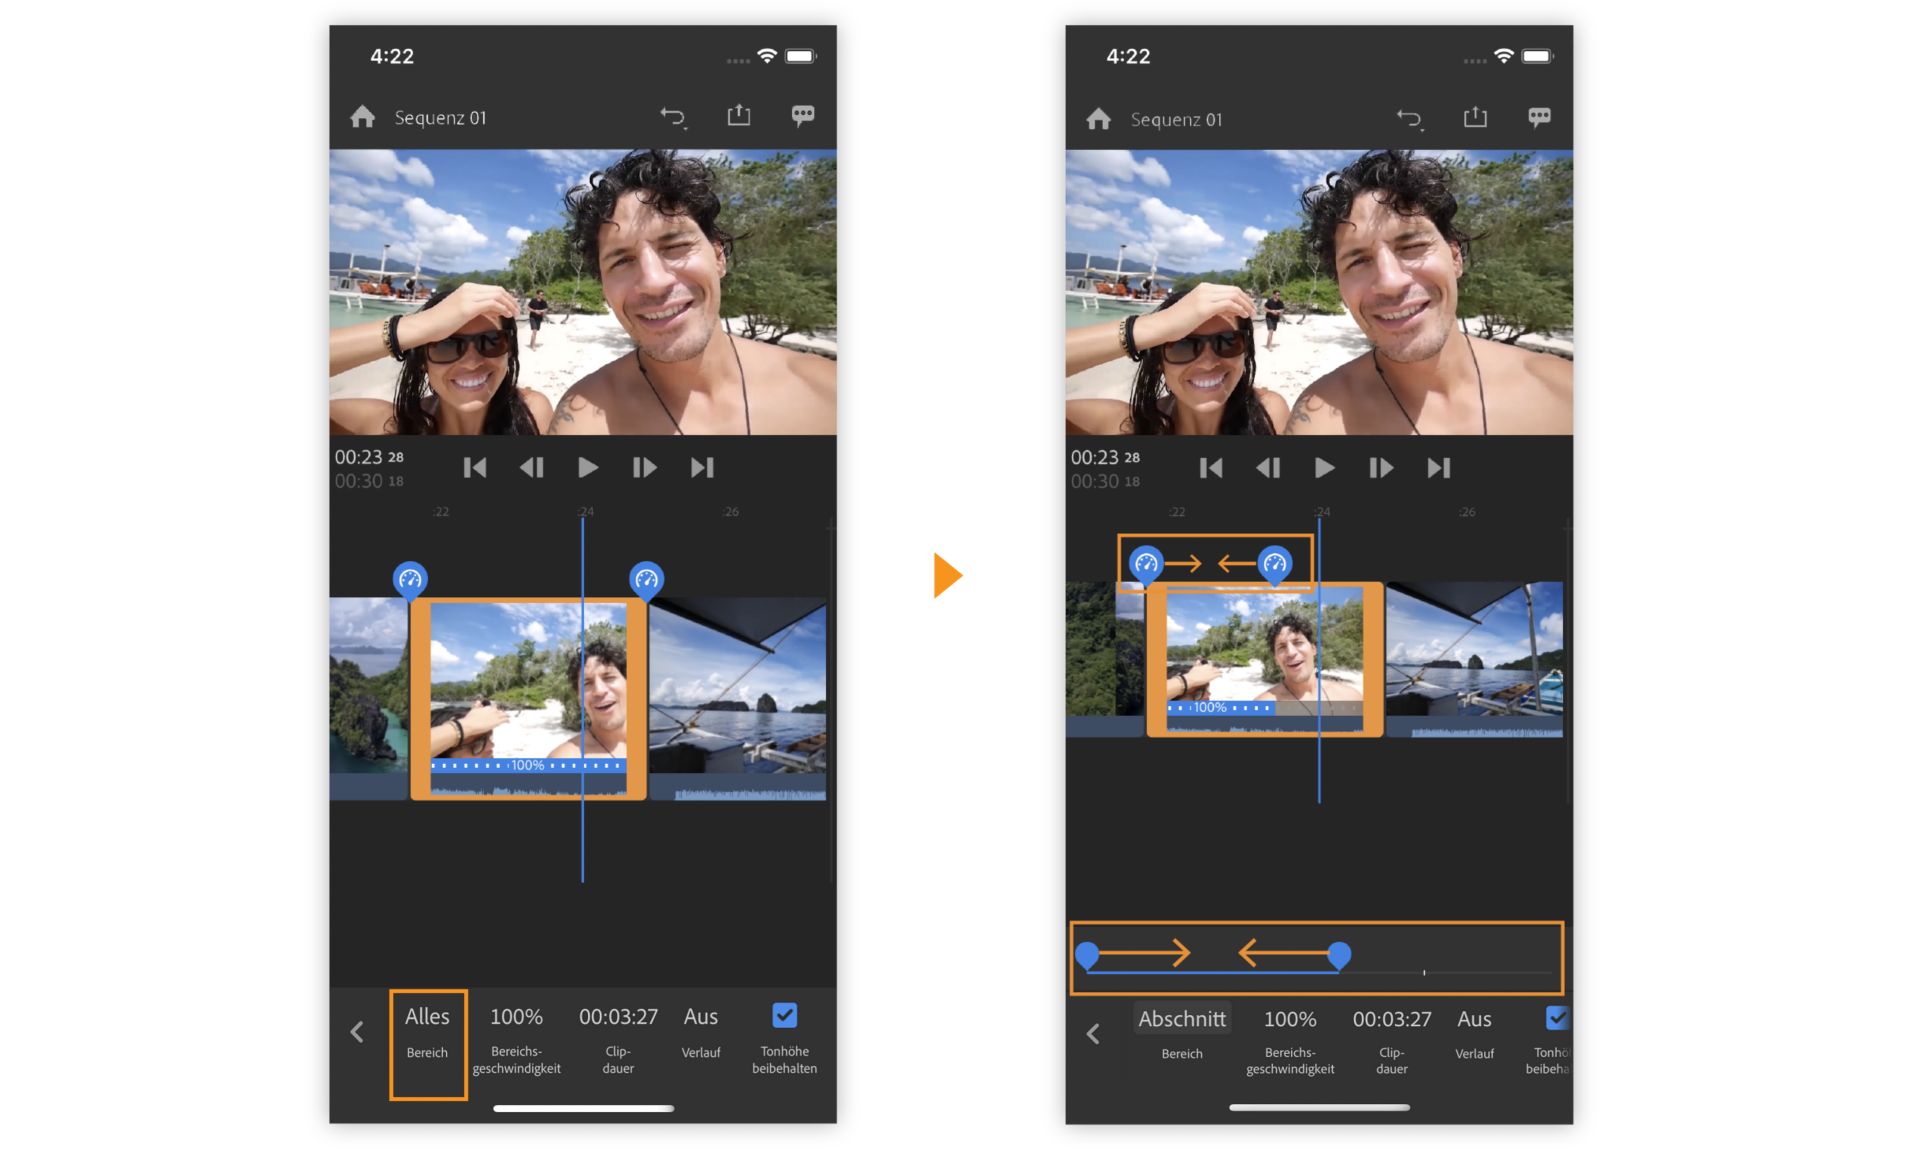This screenshot has width=1920, height=1164.
Task: Open the comment feedback icon in left phone
Action: (802, 116)
